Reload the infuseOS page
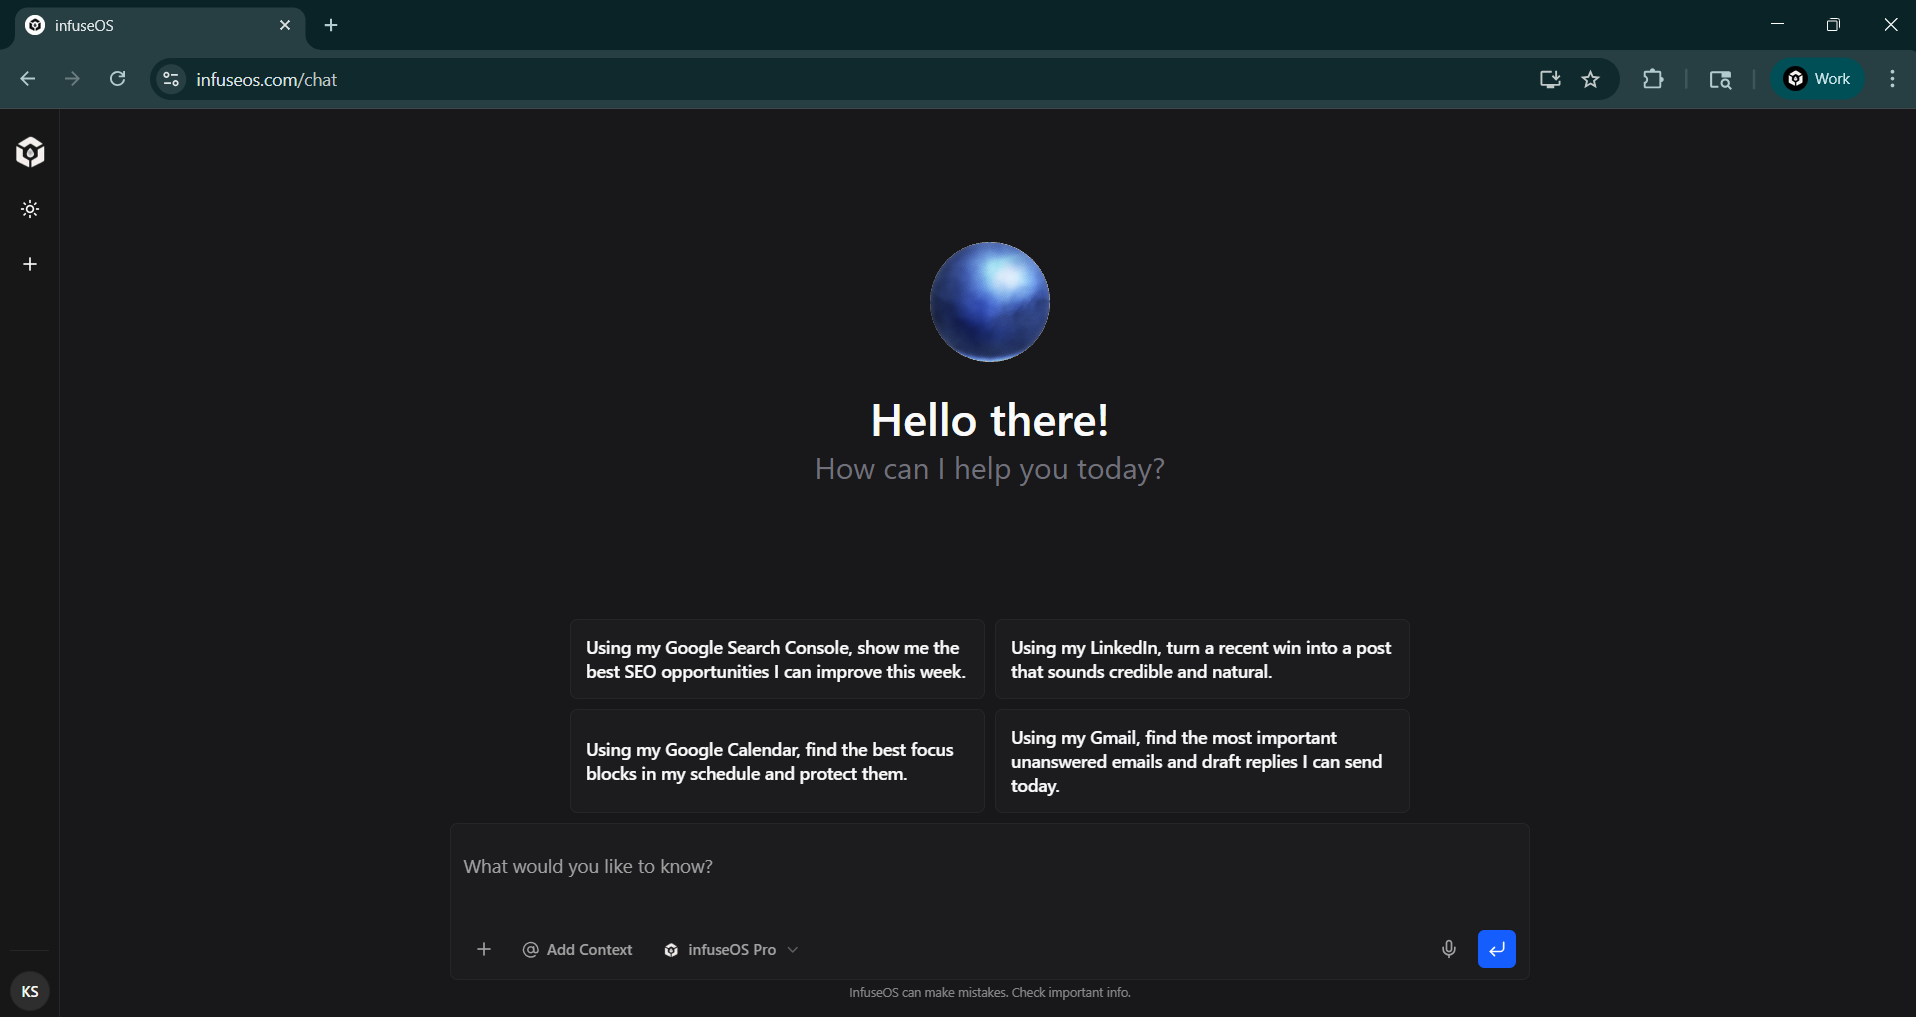Viewport: 1916px width, 1017px height. coord(117,79)
